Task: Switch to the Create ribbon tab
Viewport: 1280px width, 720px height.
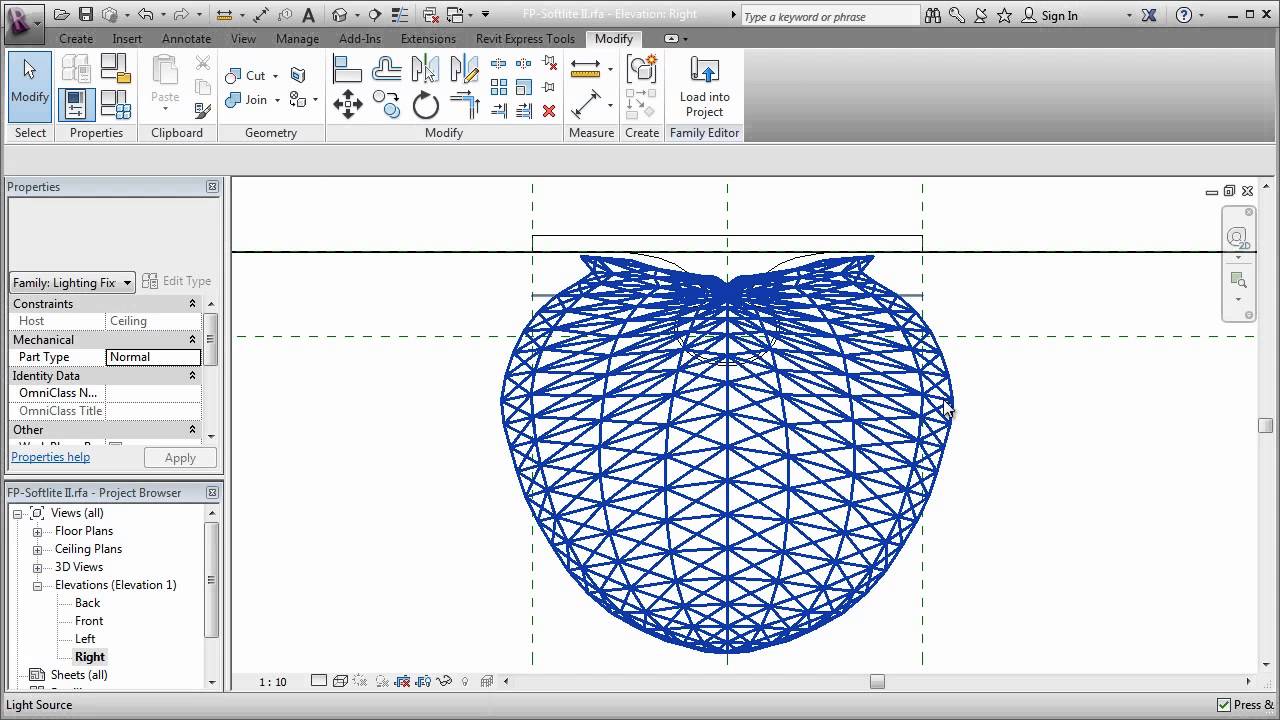Action: 76,39
